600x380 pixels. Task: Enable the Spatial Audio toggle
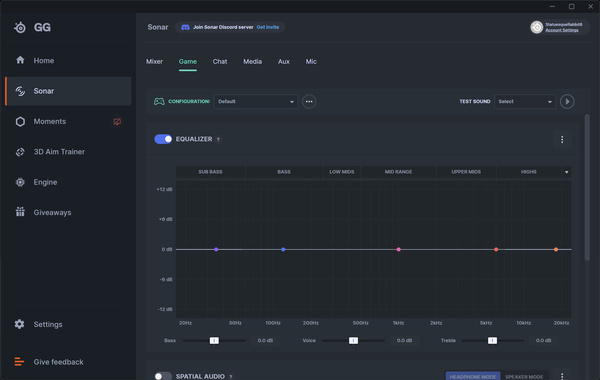(163, 376)
